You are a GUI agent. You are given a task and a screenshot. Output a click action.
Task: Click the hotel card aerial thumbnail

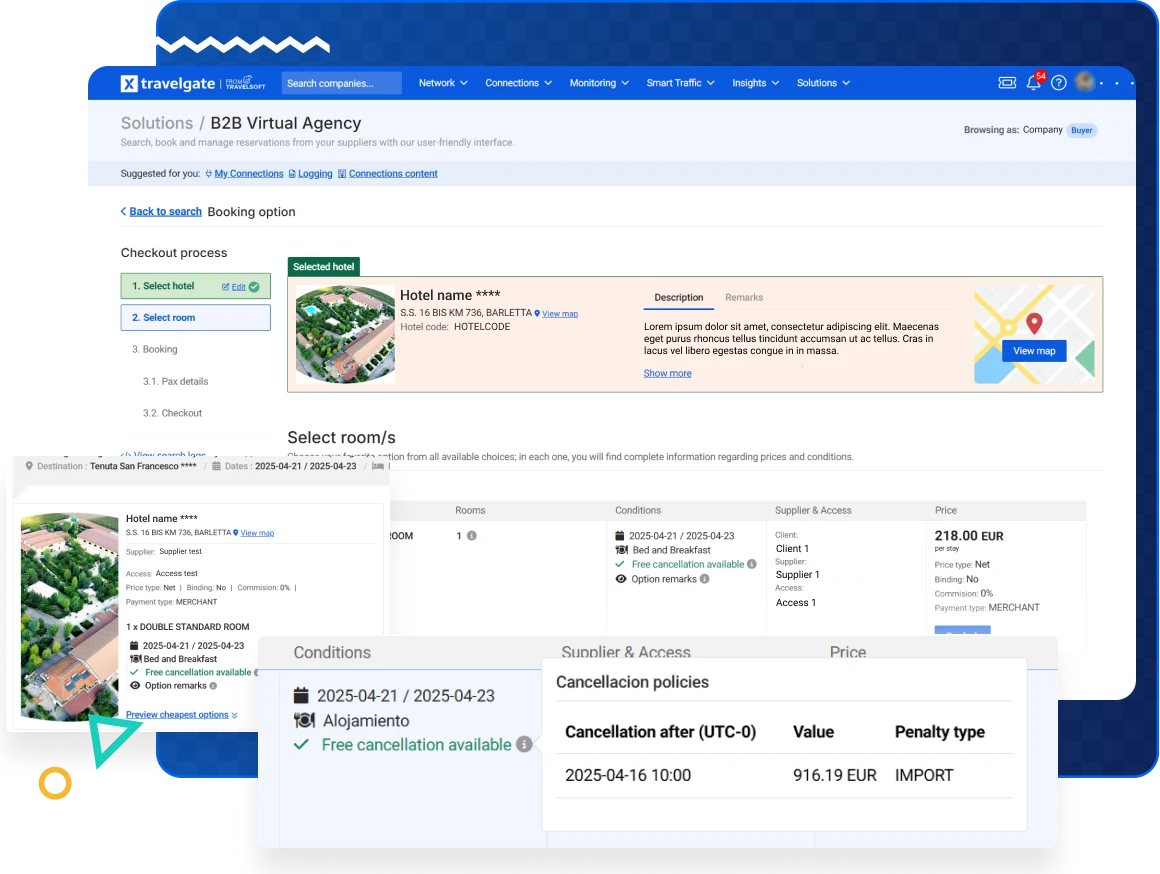click(x=70, y=616)
